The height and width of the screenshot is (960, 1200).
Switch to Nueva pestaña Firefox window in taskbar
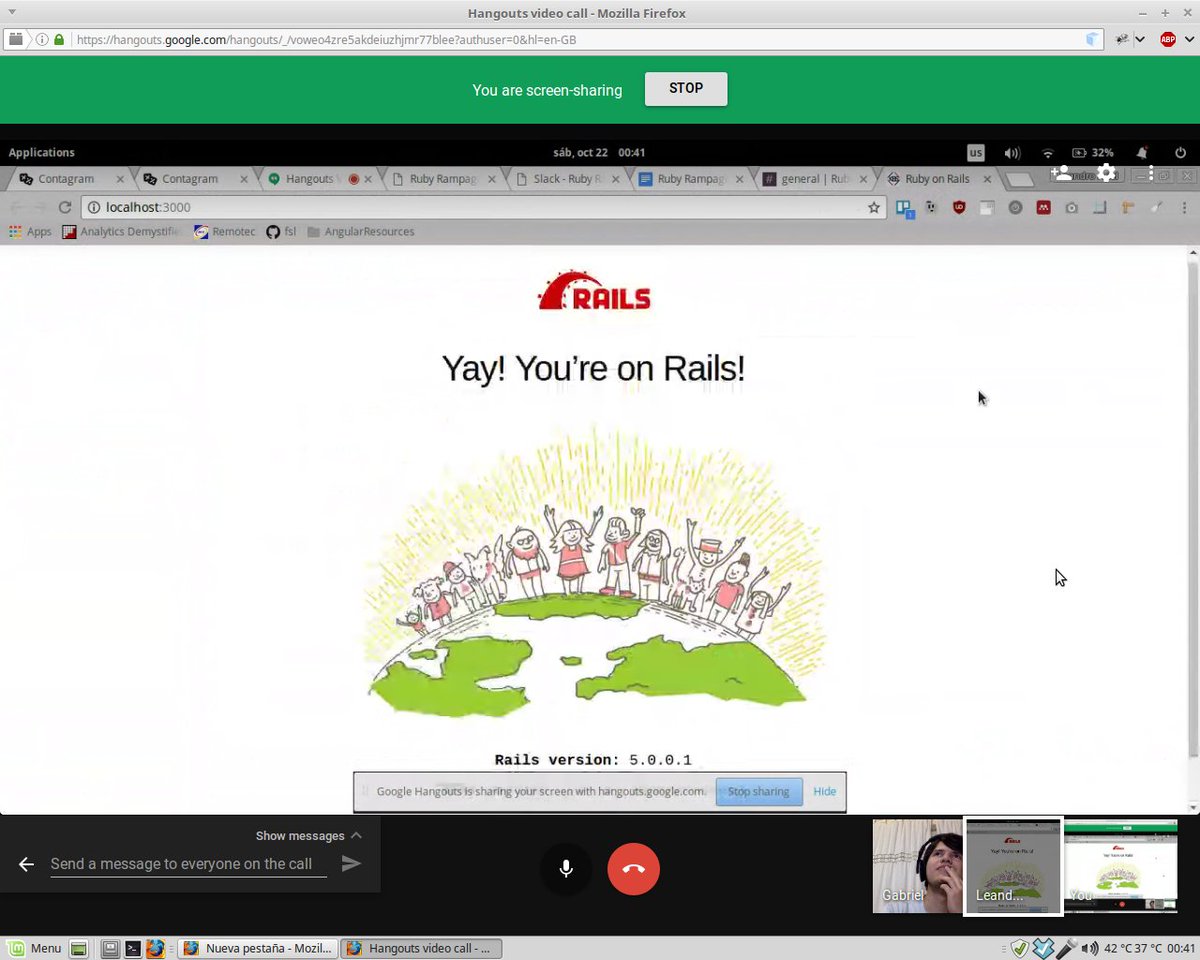click(258, 948)
